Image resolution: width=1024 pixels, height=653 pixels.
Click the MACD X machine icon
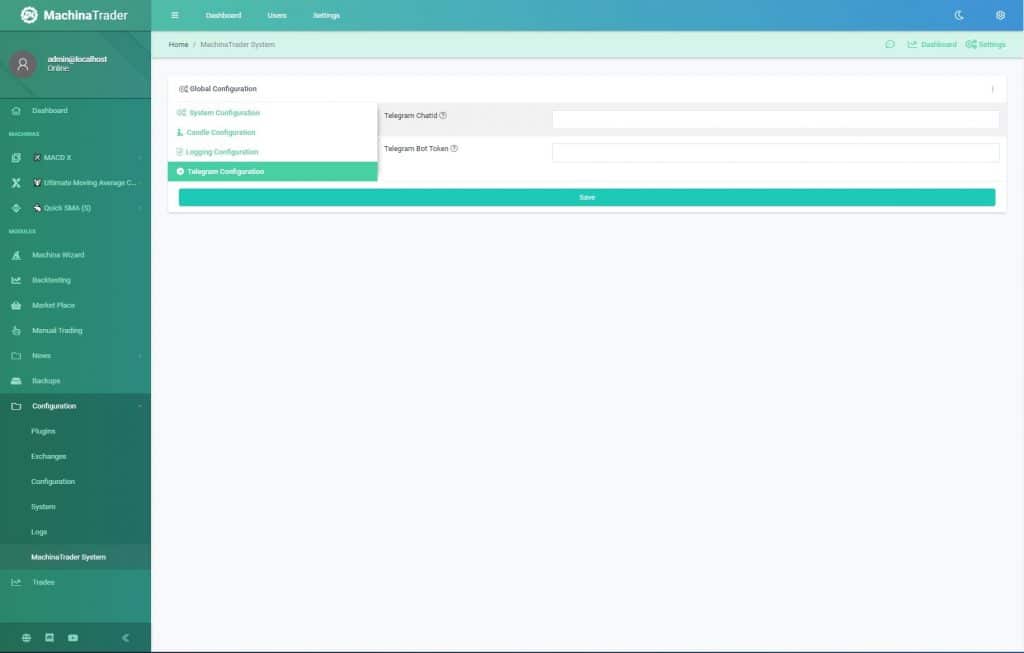(16, 157)
